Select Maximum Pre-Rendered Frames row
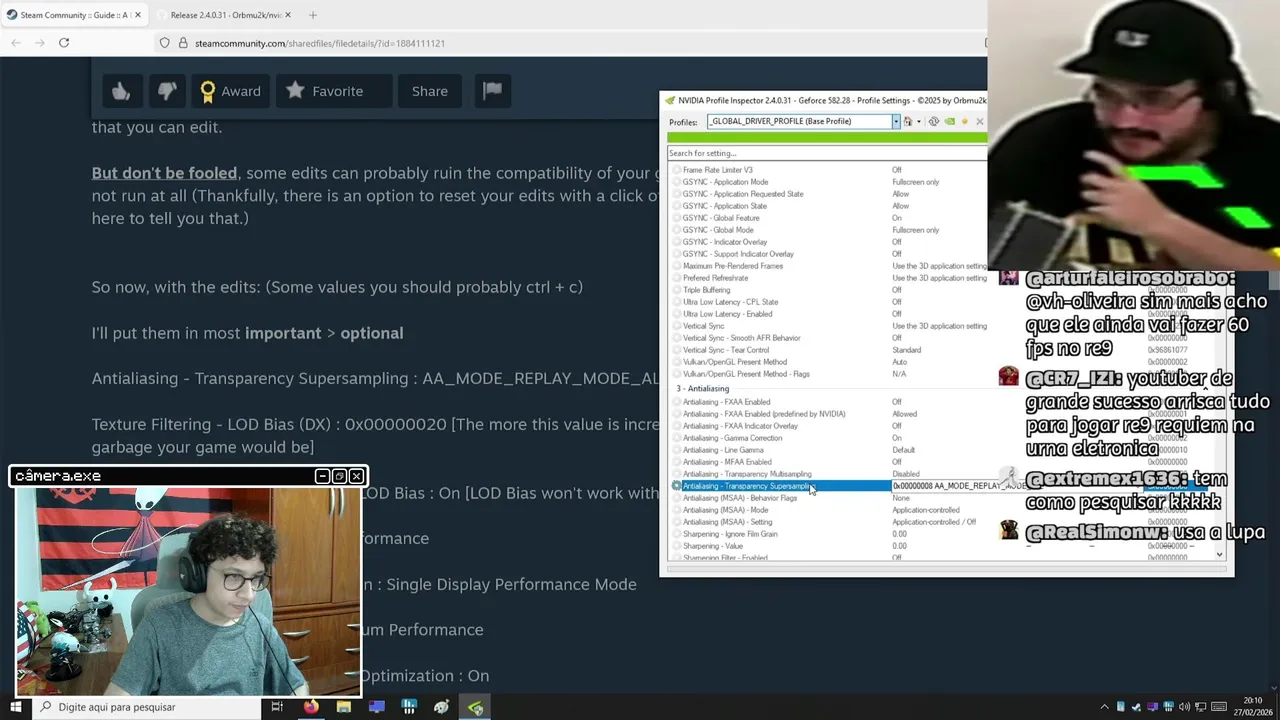 [828, 266]
